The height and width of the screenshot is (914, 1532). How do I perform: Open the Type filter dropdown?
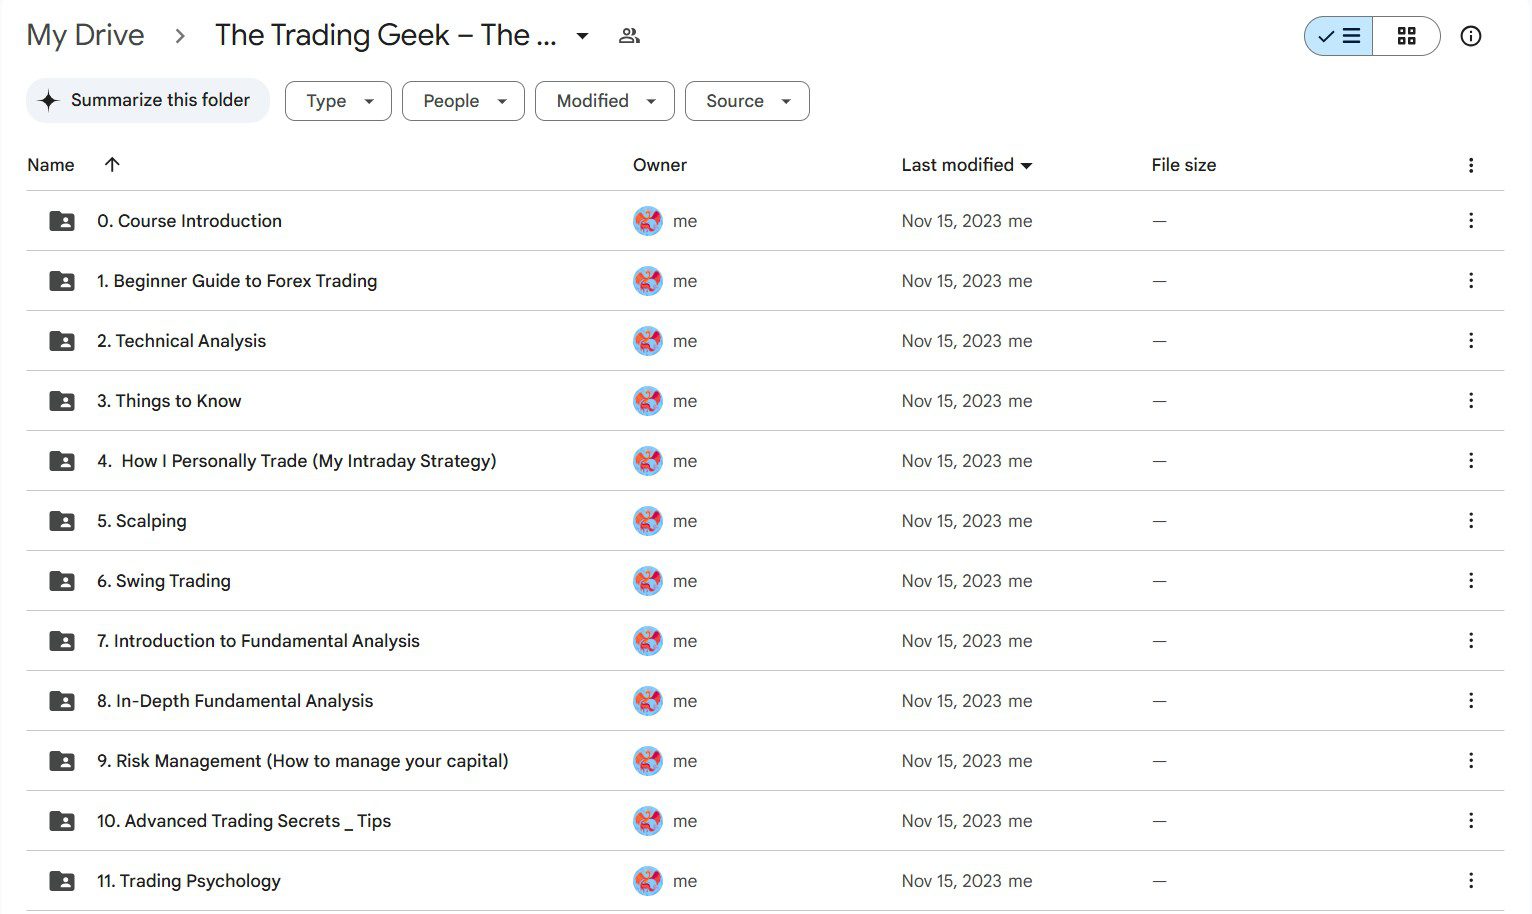click(338, 101)
